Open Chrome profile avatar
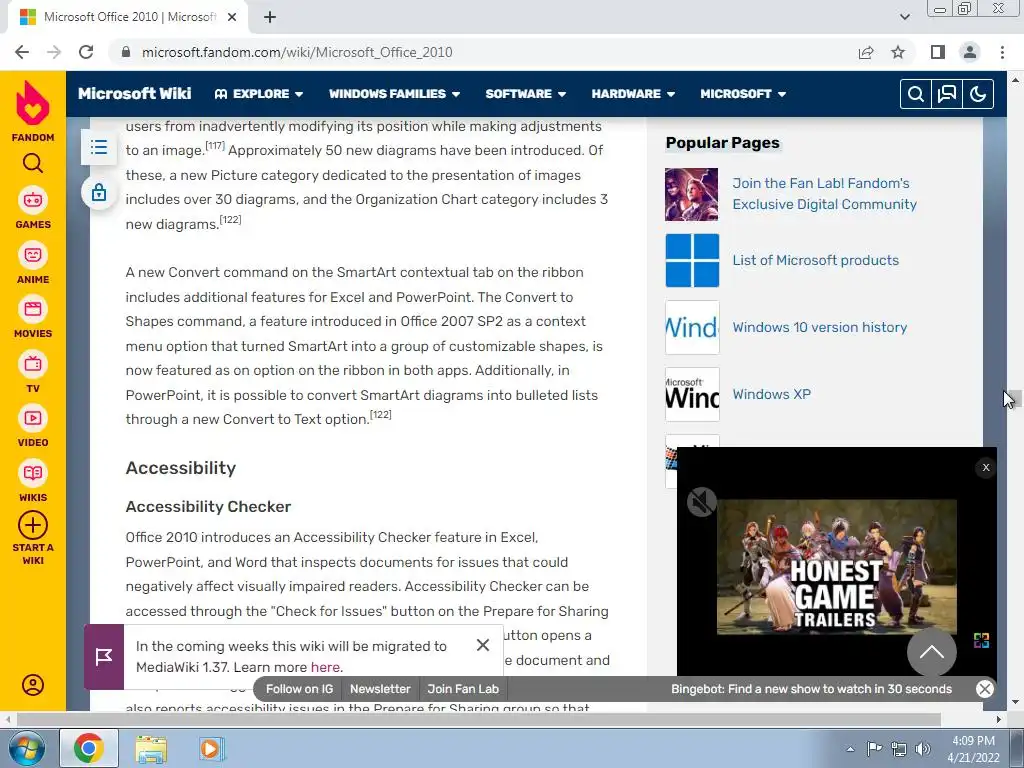This screenshot has width=1024, height=768. (x=970, y=52)
